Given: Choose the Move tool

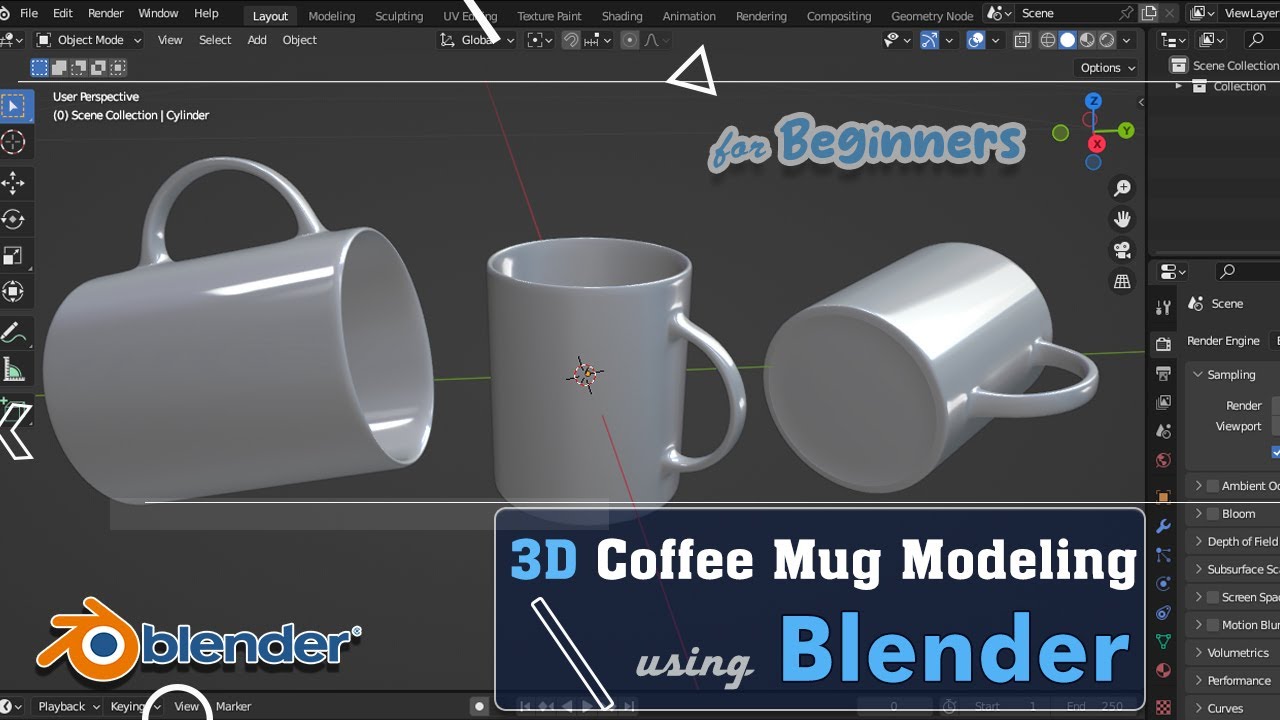Looking at the screenshot, I should pyautogui.click(x=14, y=183).
